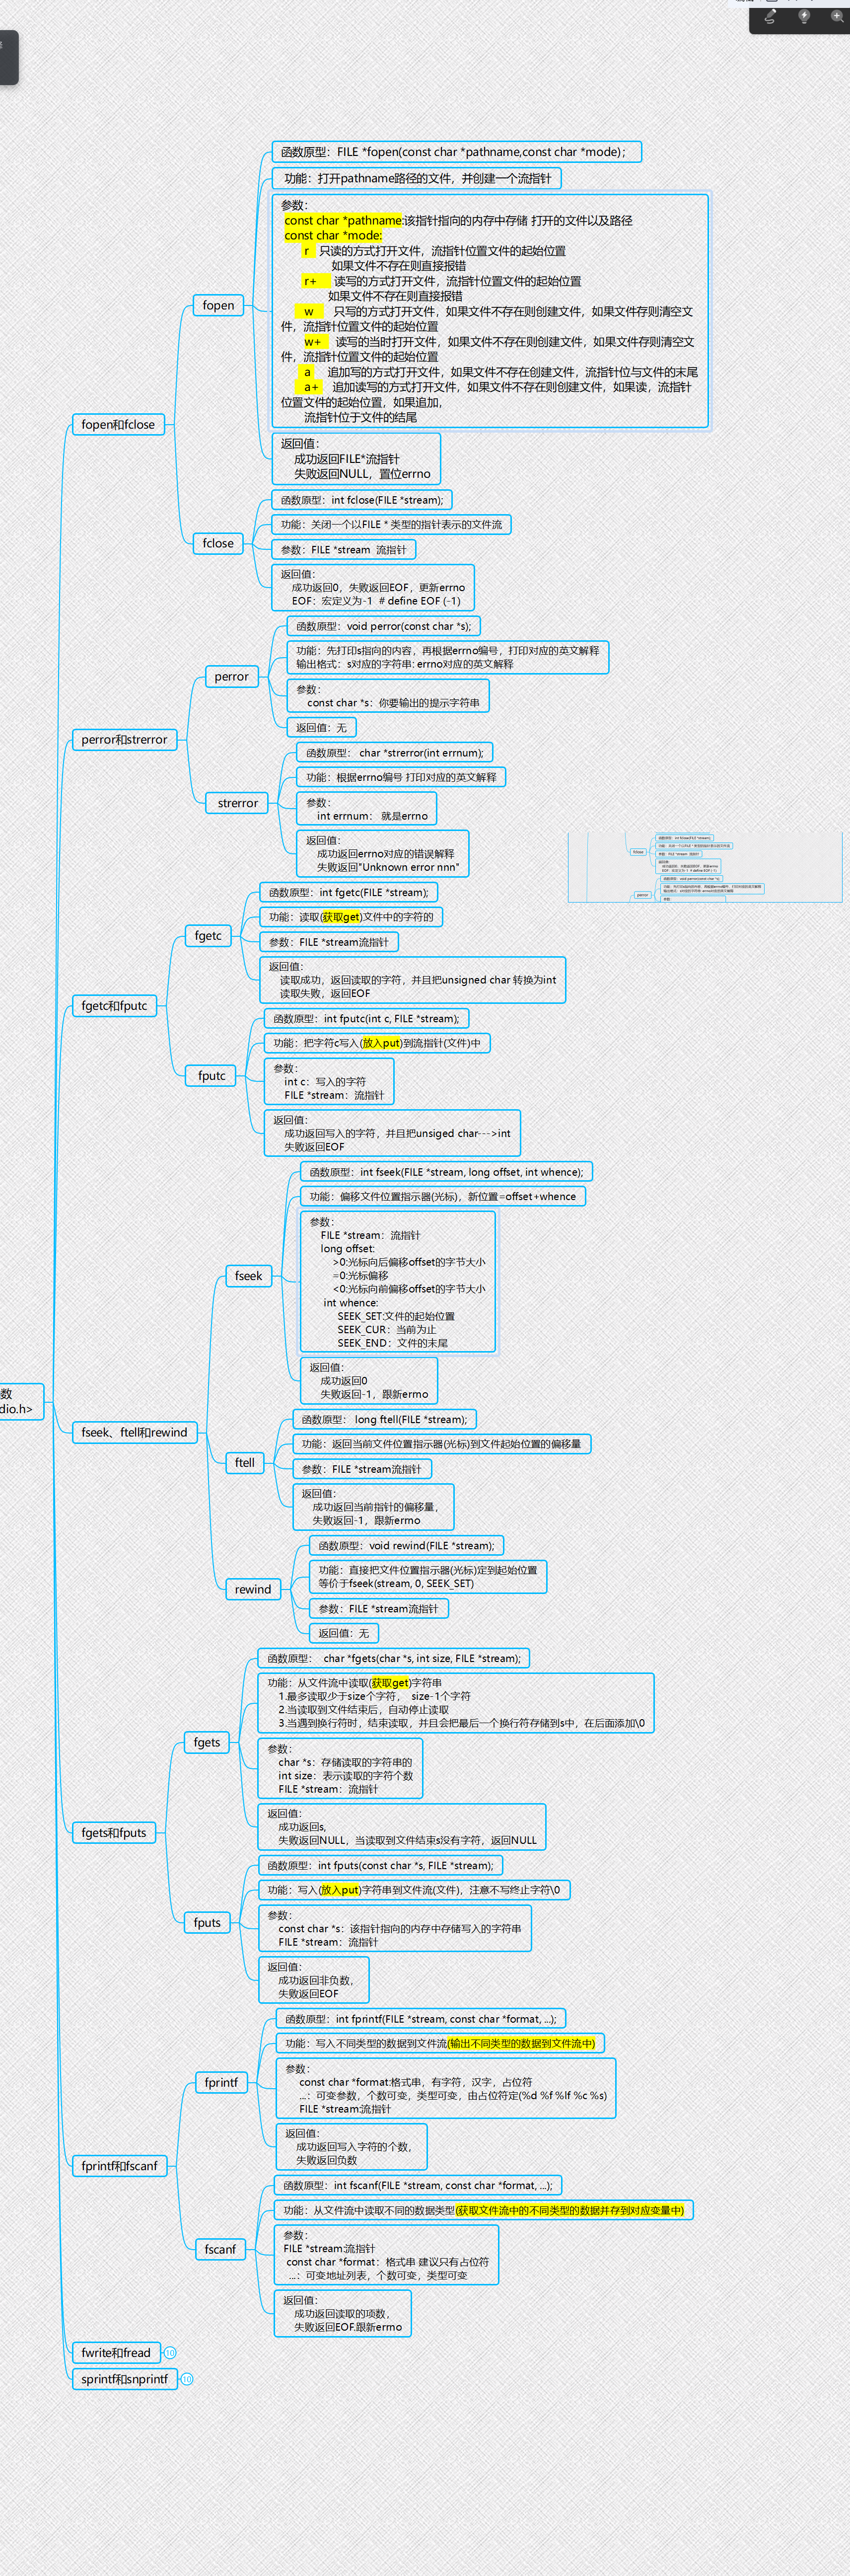
Task: Select the fseek、ftell和rewind topic node
Action: pyautogui.click(x=134, y=1432)
